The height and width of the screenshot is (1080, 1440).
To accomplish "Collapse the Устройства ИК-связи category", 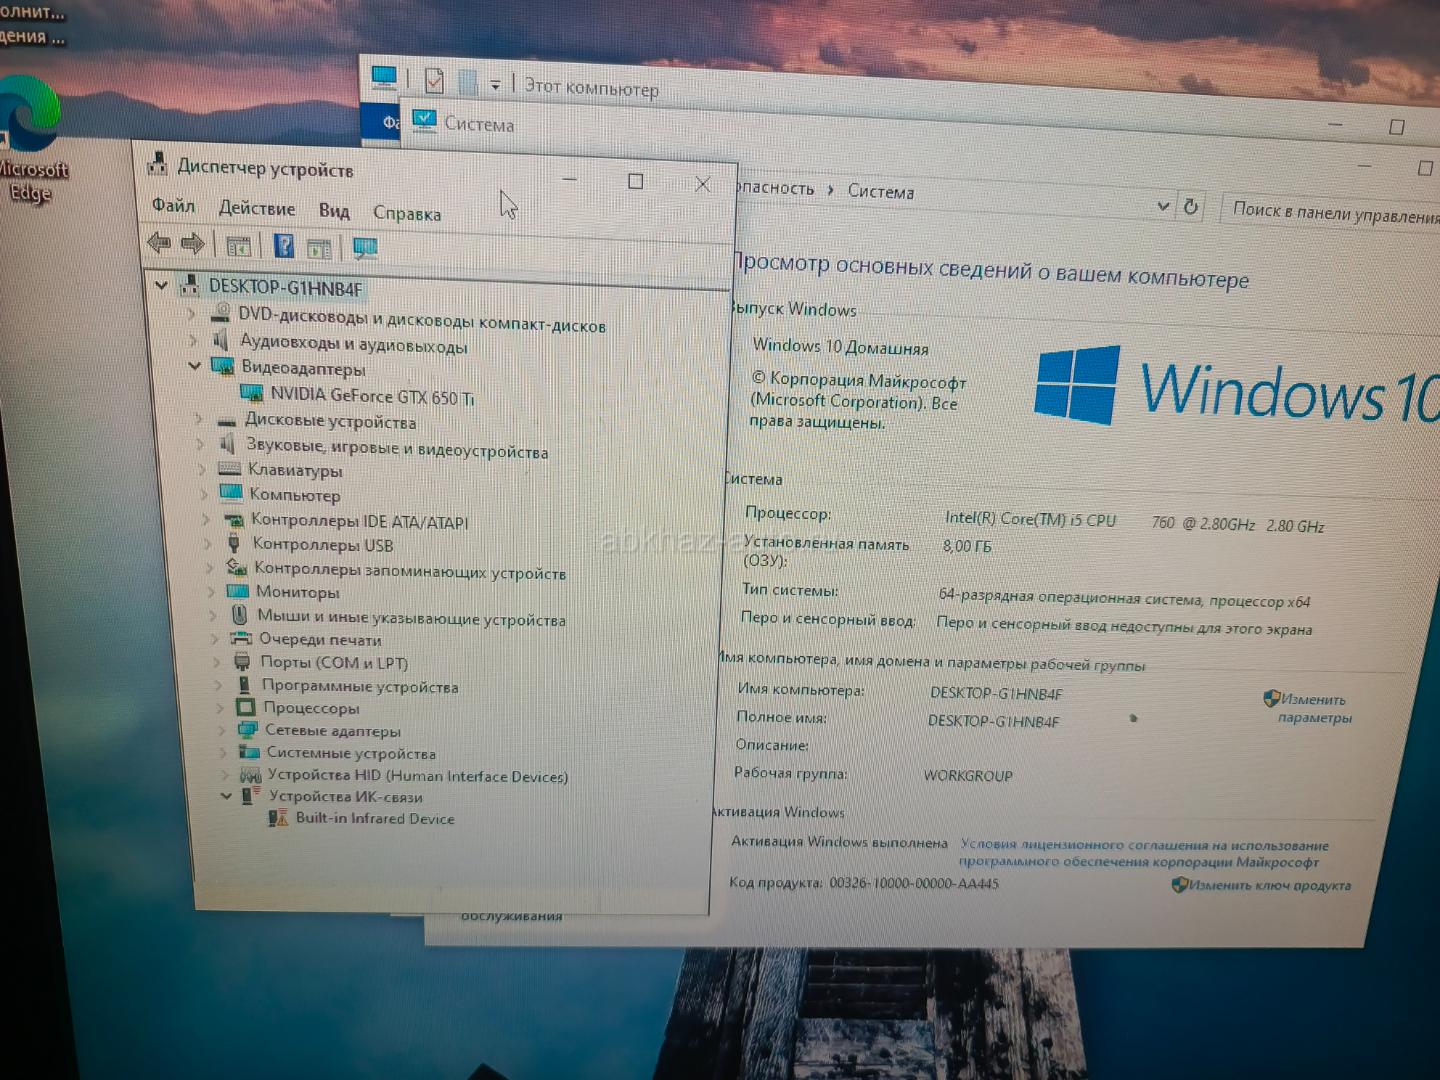I will 227,796.
